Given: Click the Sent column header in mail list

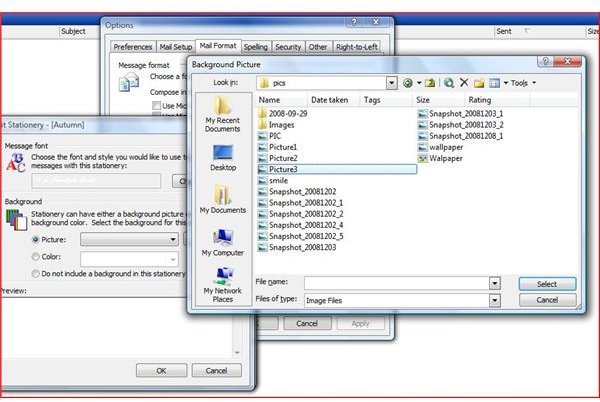Looking at the screenshot, I should 504,31.
